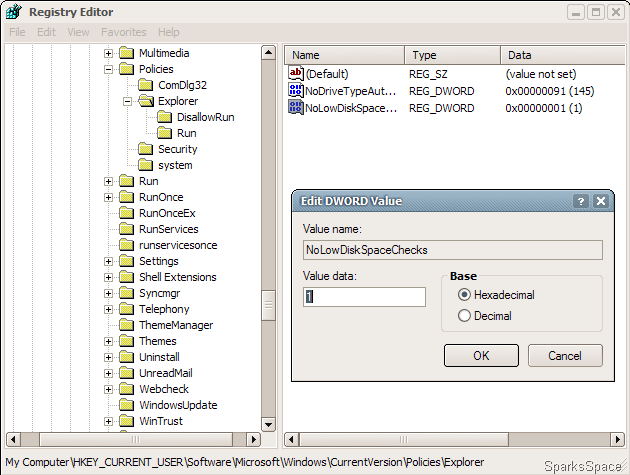Viewport: 630px width, 475px height.
Task: Click the NoLowDiskSpace... DWORD value icon
Action: click(x=296, y=107)
